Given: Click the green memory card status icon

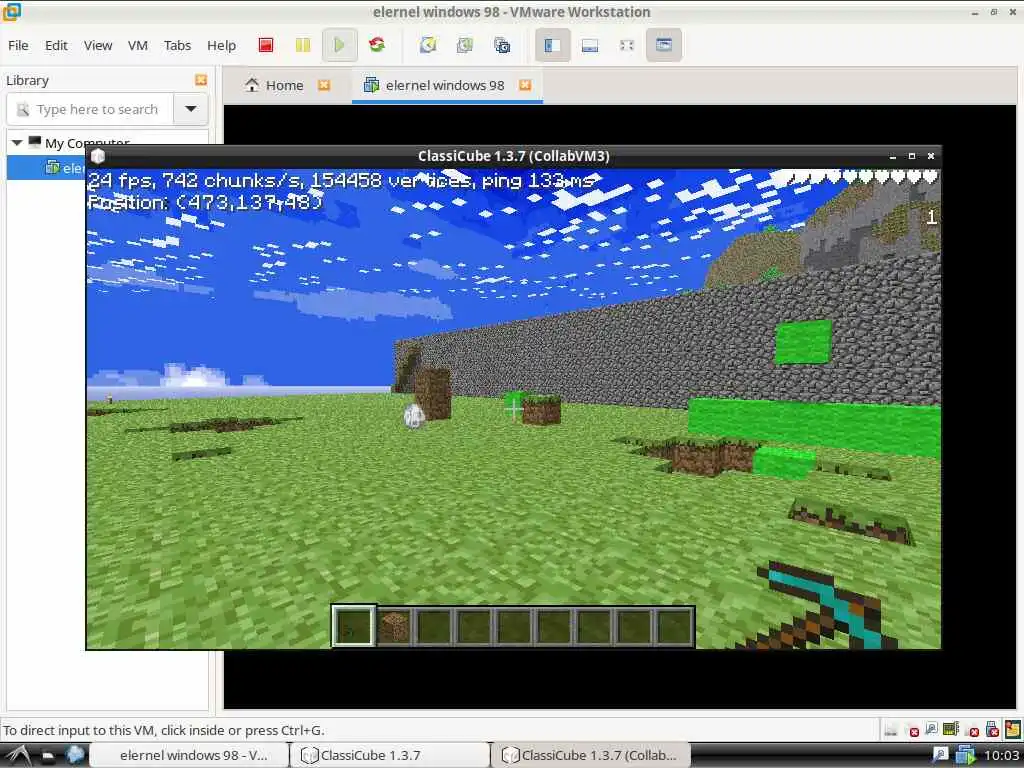Looking at the screenshot, I should 951,729.
